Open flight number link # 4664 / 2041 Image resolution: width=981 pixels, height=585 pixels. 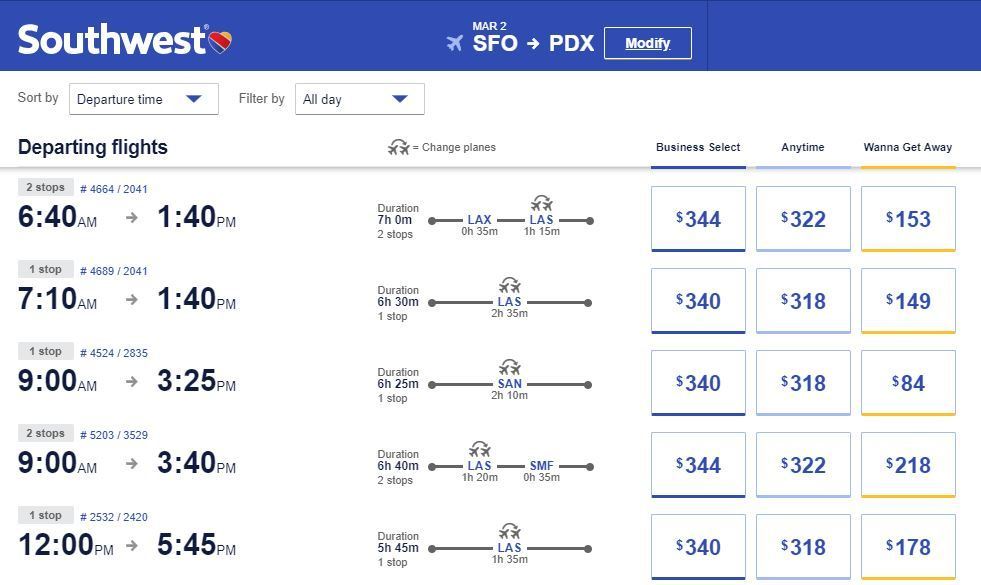click(x=114, y=189)
